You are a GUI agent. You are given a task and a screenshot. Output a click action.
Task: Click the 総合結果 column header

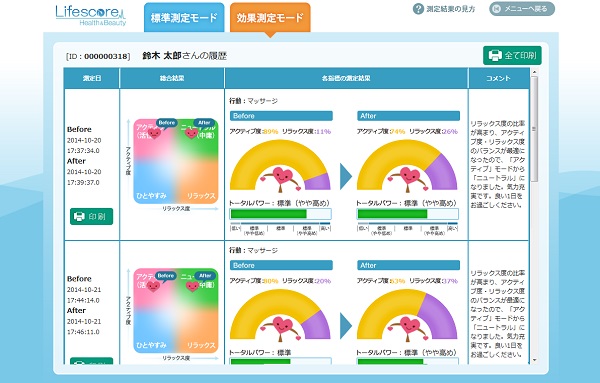tap(172, 78)
